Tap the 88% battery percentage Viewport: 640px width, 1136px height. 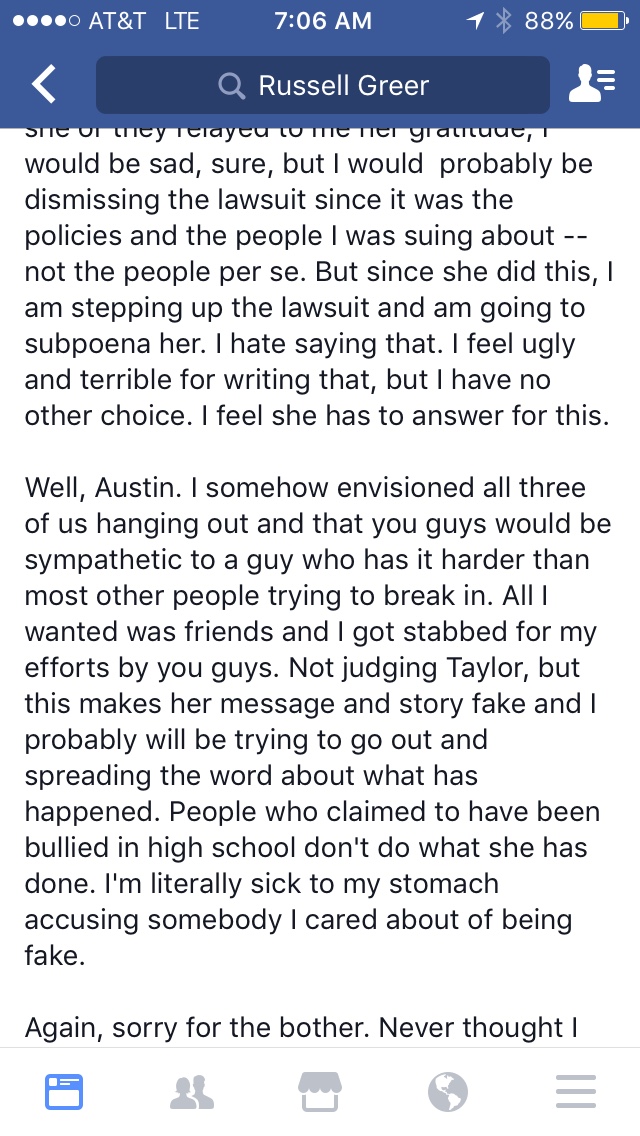point(549,21)
